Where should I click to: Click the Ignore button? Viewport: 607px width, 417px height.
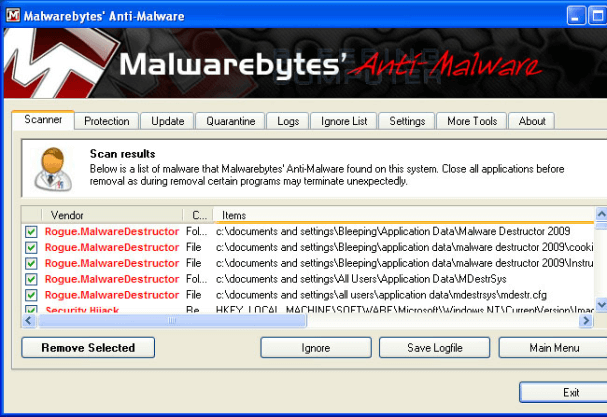pos(316,348)
